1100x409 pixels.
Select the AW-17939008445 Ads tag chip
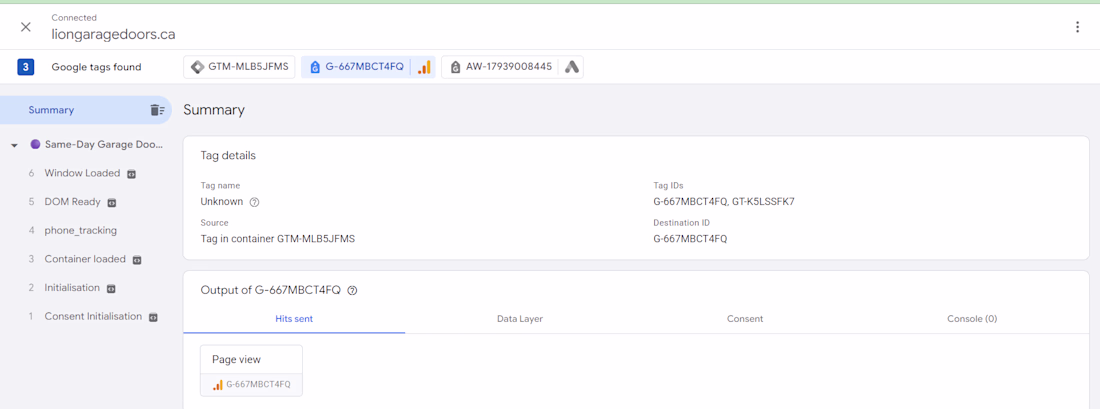[512, 67]
